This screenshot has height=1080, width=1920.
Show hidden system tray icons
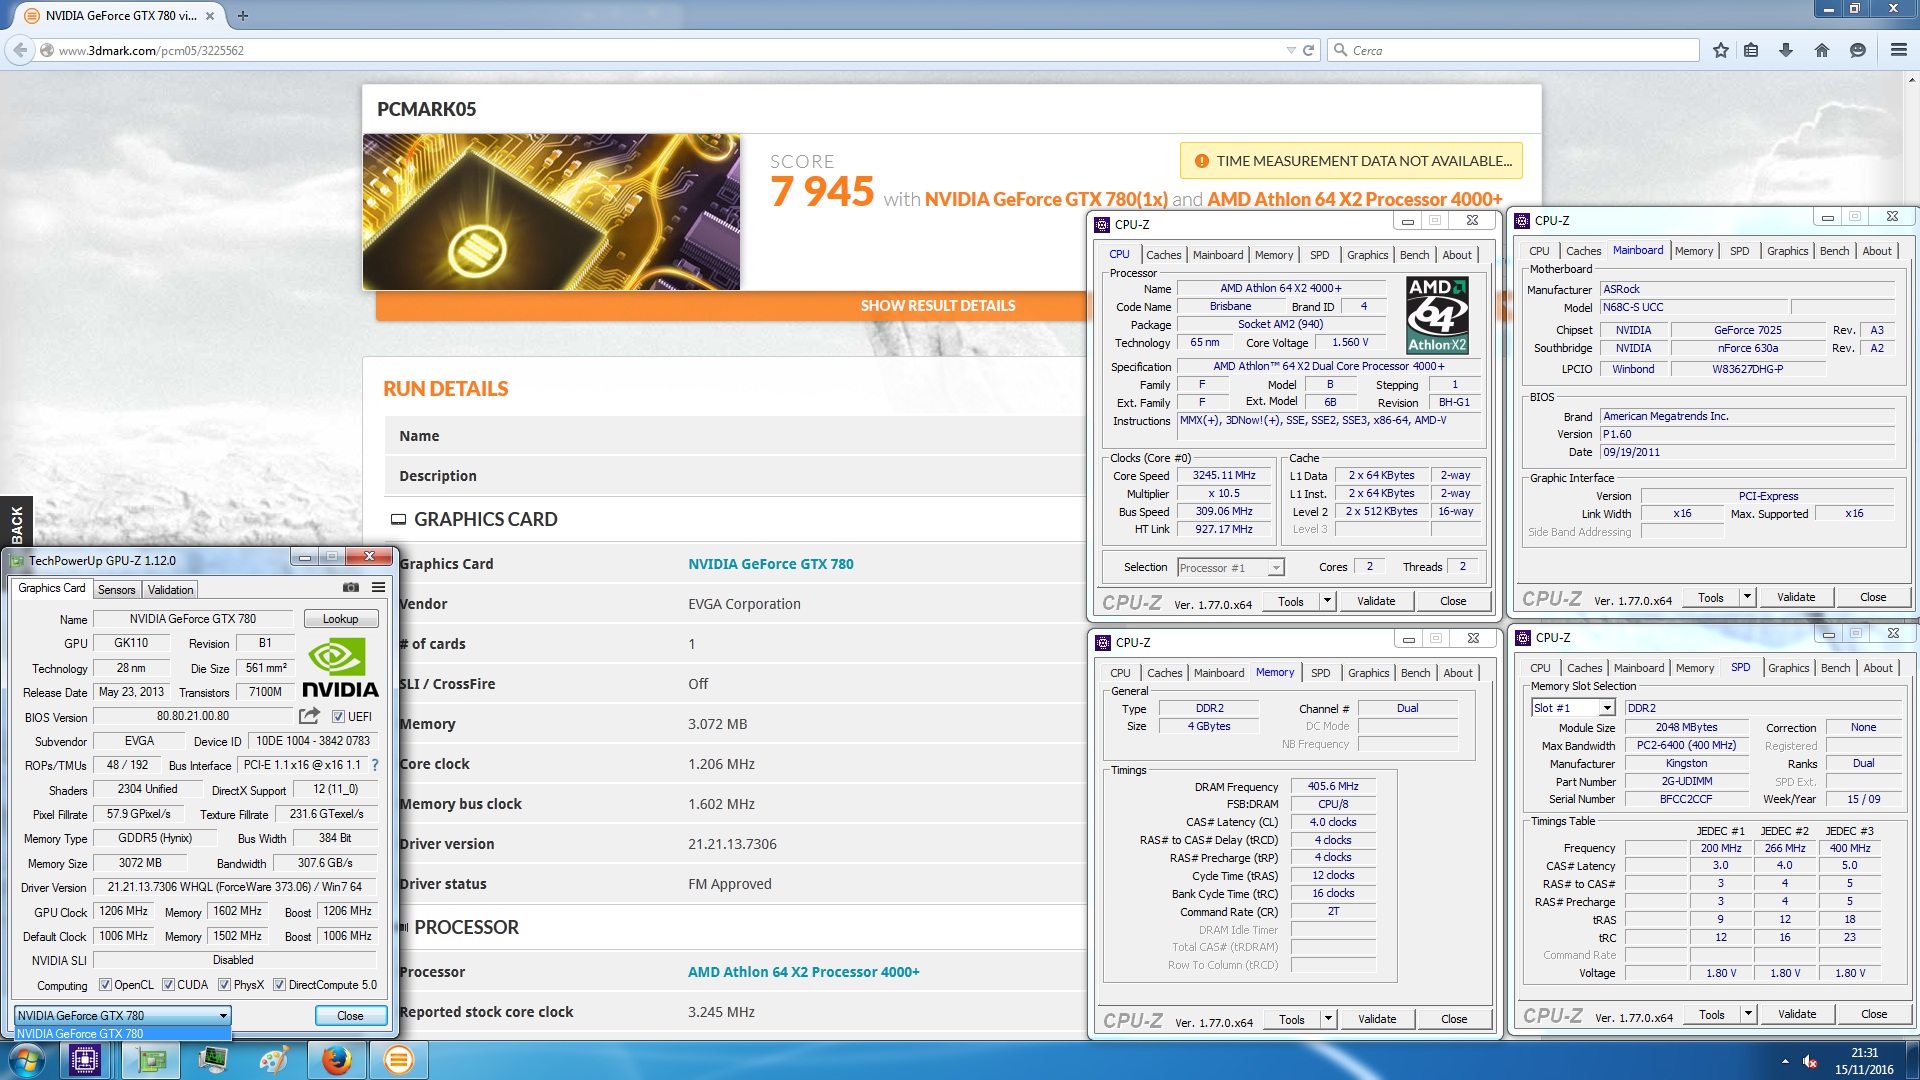point(1785,1061)
